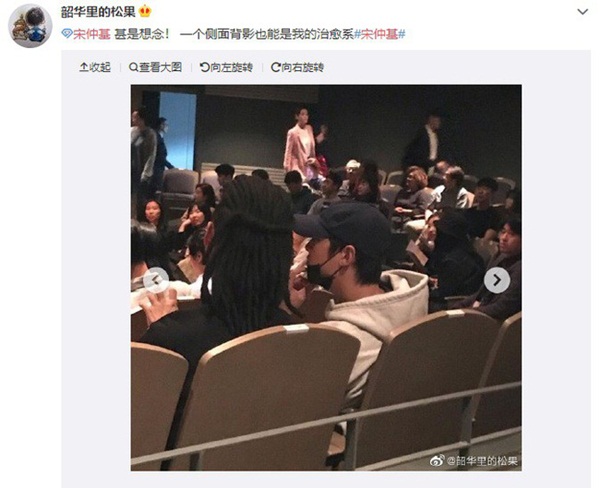The height and width of the screenshot is (488, 600).
Task: Click the crown membership badge icon
Action: click(x=145, y=11)
